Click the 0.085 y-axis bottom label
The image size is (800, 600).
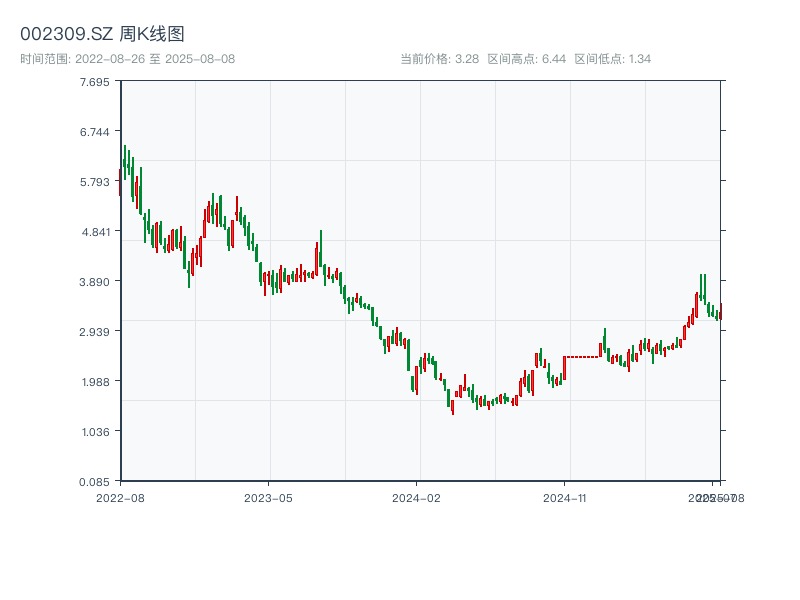[x=96, y=482]
